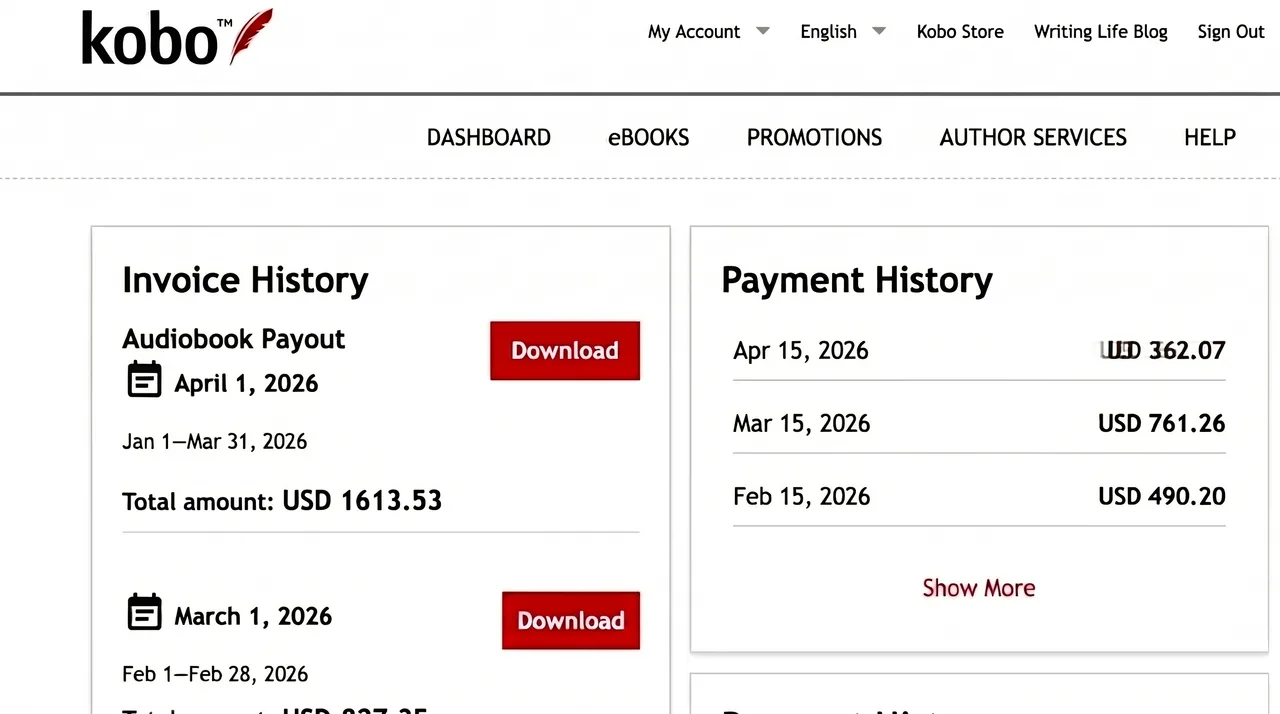Click the USD 761.26 payment amount
This screenshot has width=1280, height=714.
click(x=1162, y=424)
